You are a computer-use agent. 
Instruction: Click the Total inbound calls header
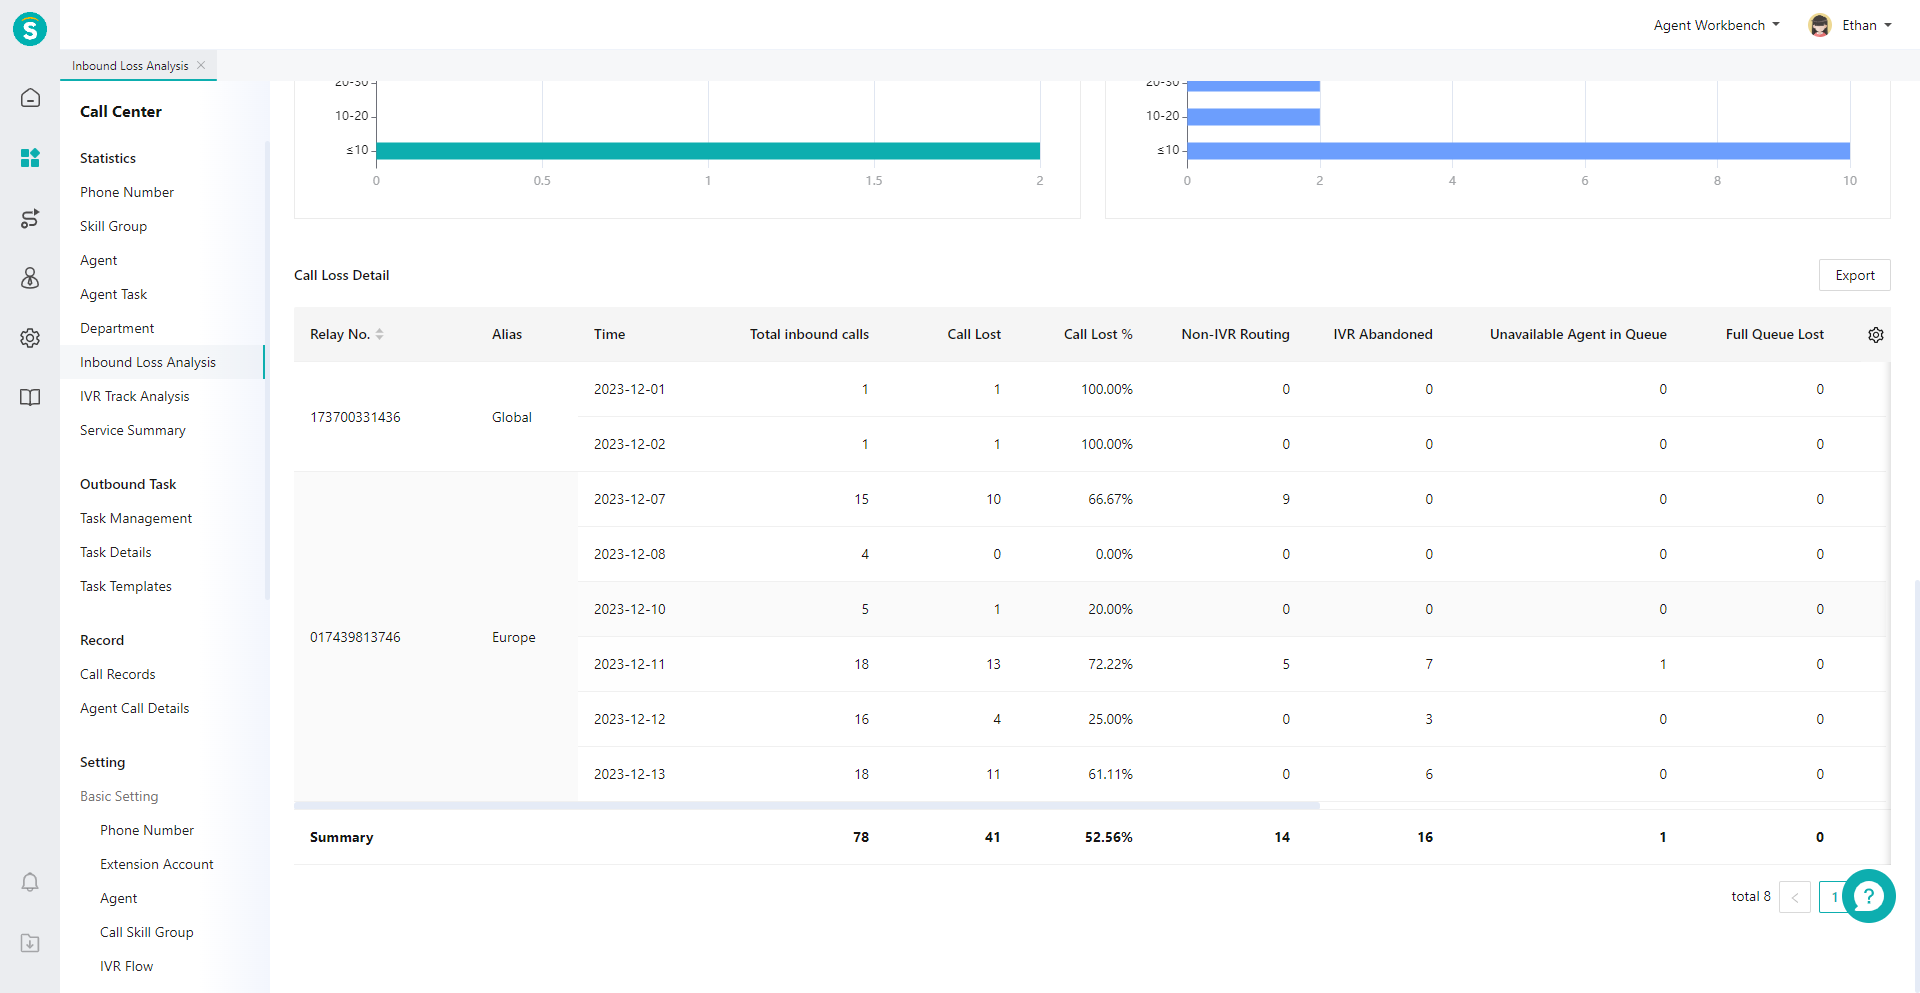coord(809,334)
